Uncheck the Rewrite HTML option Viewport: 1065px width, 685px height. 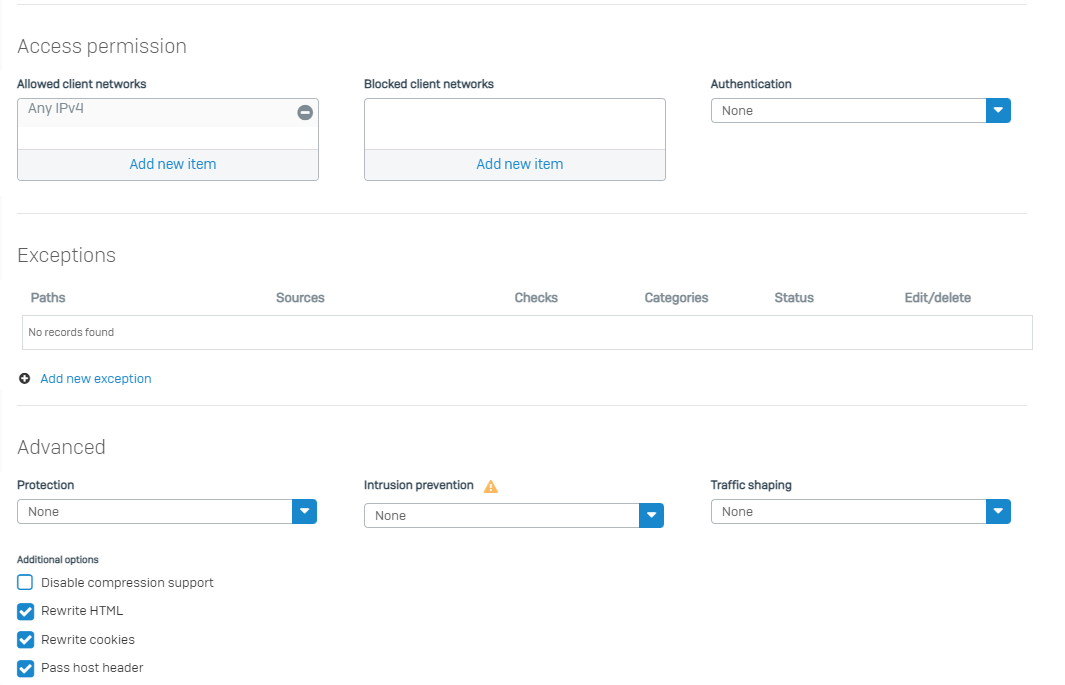[26, 611]
